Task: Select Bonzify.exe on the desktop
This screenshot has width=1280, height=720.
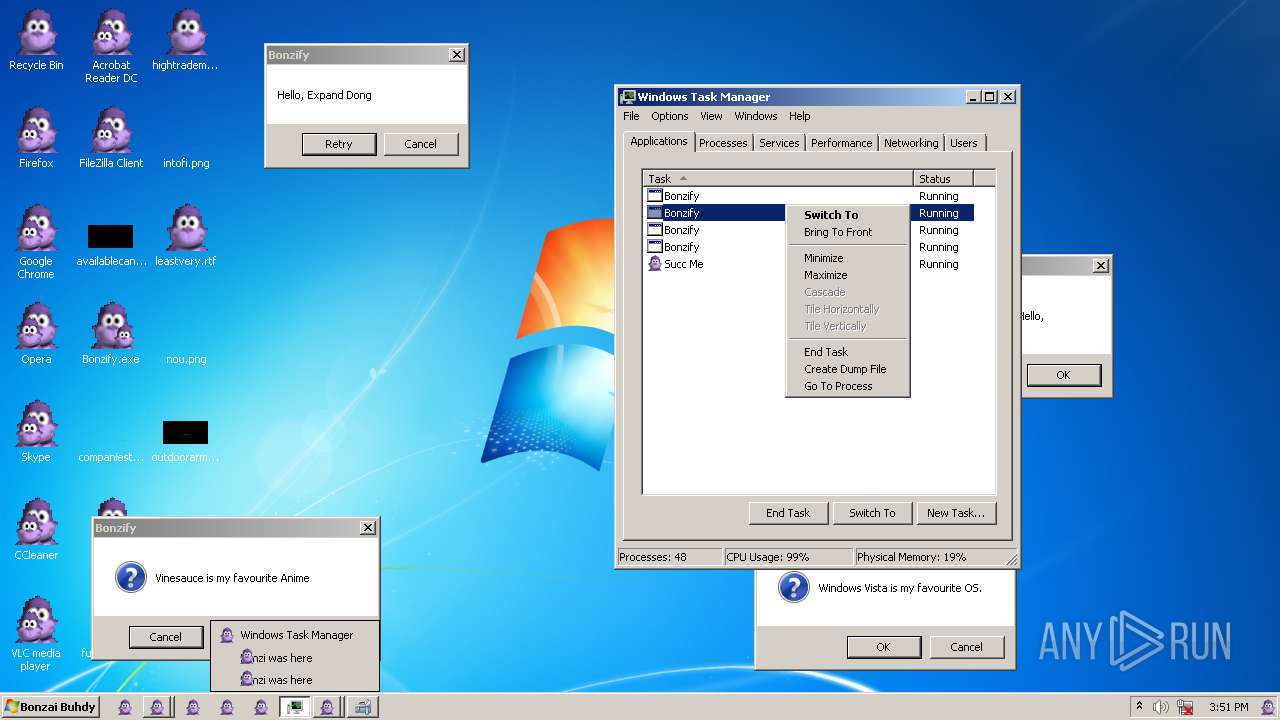Action: pyautogui.click(x=111, y=334)
